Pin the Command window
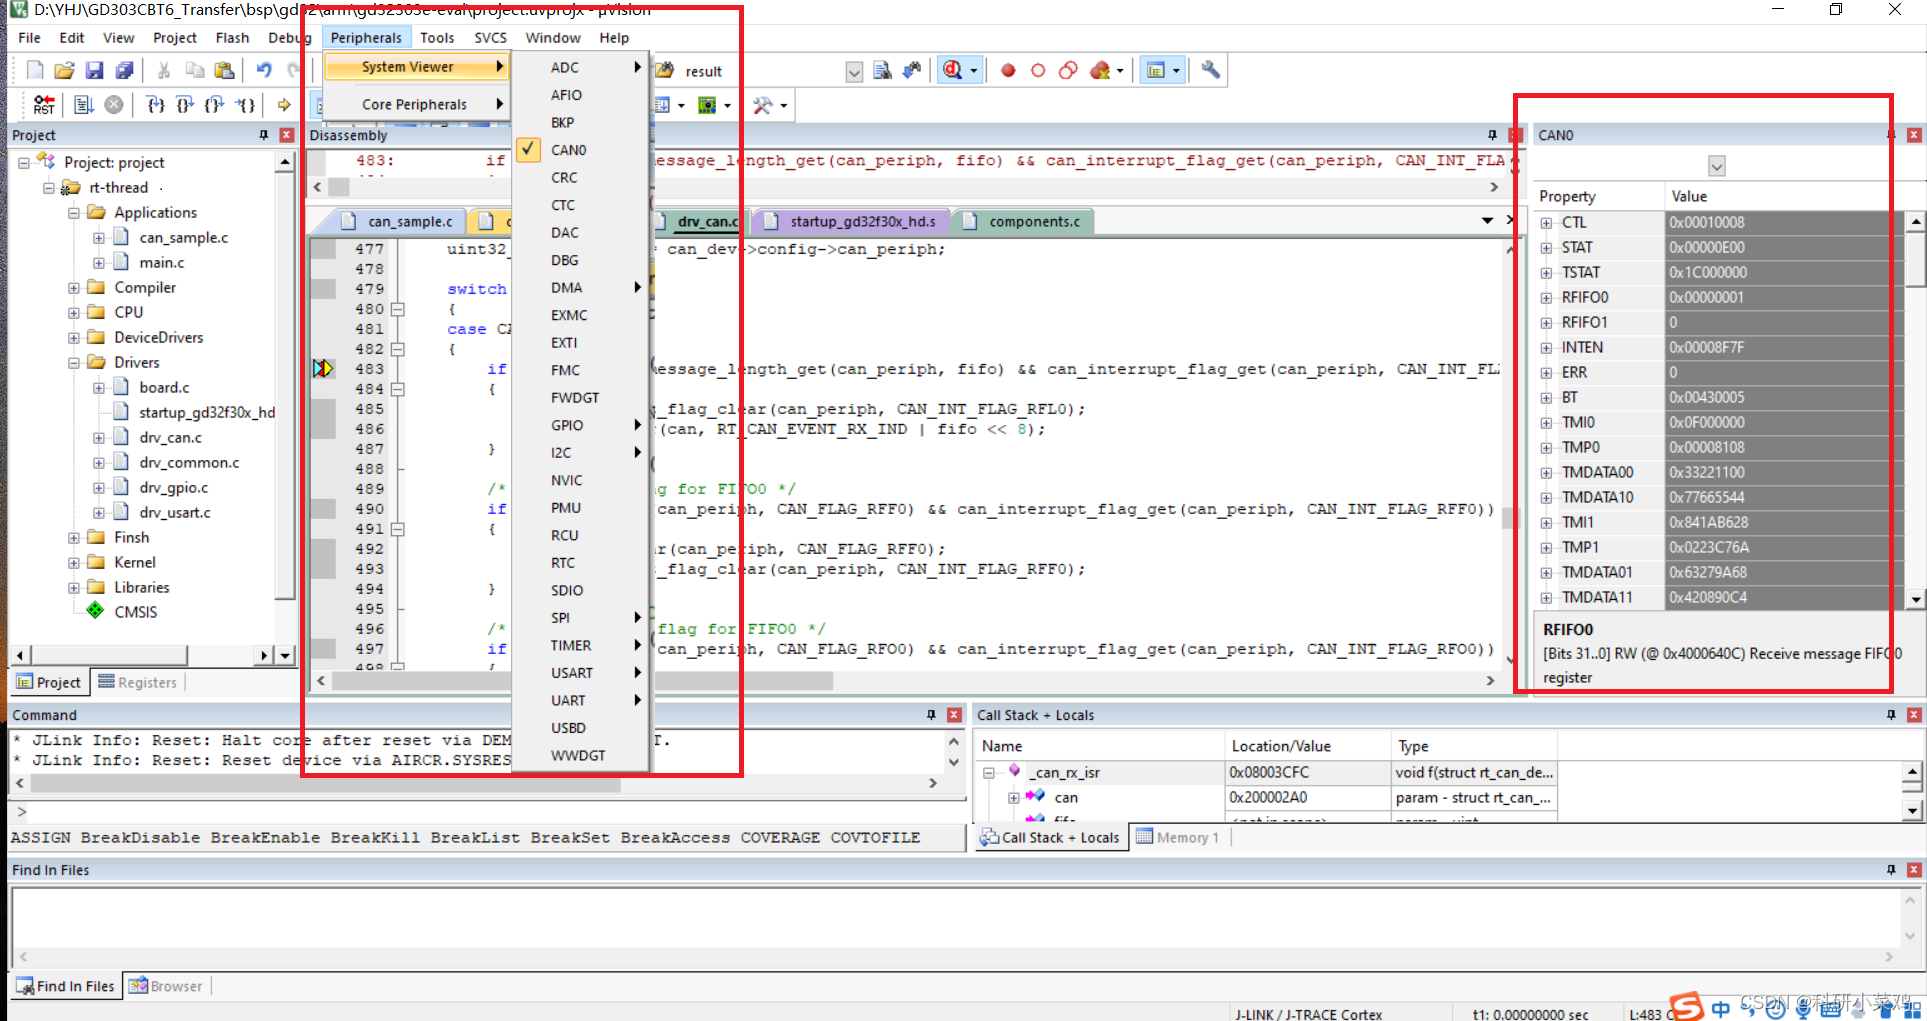 pyautogui.click(x=931, y=715)
